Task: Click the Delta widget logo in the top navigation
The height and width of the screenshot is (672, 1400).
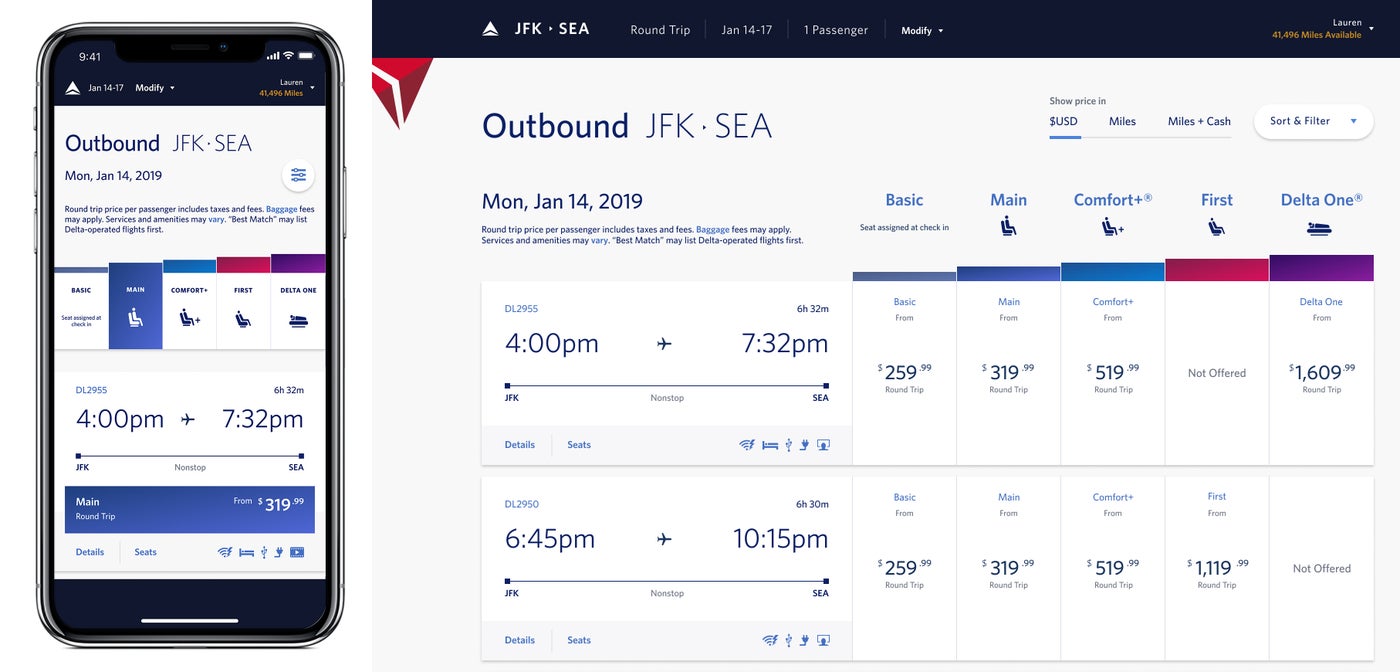Action: (x=489, y=29)
